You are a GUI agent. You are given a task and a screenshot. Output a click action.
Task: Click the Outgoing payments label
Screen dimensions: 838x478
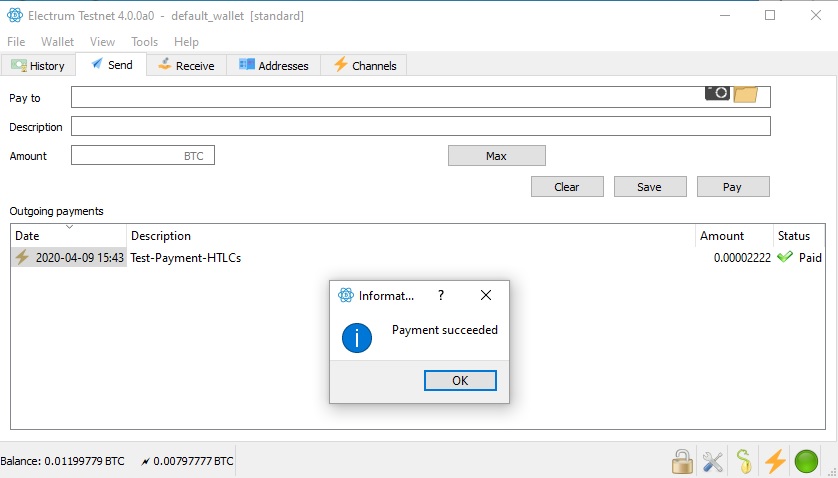(x=56, y=211)
